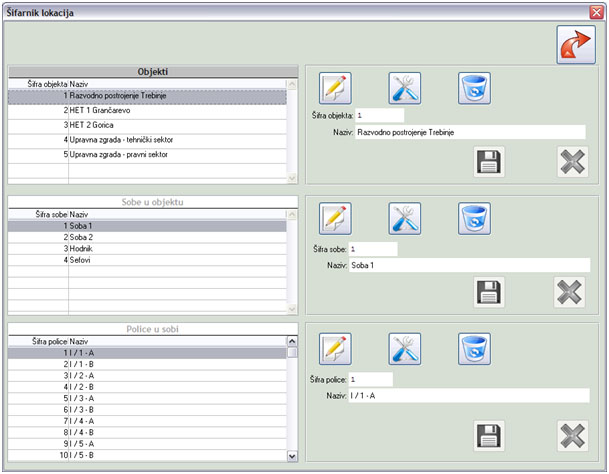Cancel object editing with the X icon
Image resolution: width=609 pixels, height=474 pixels.
(x=572, y=161)
